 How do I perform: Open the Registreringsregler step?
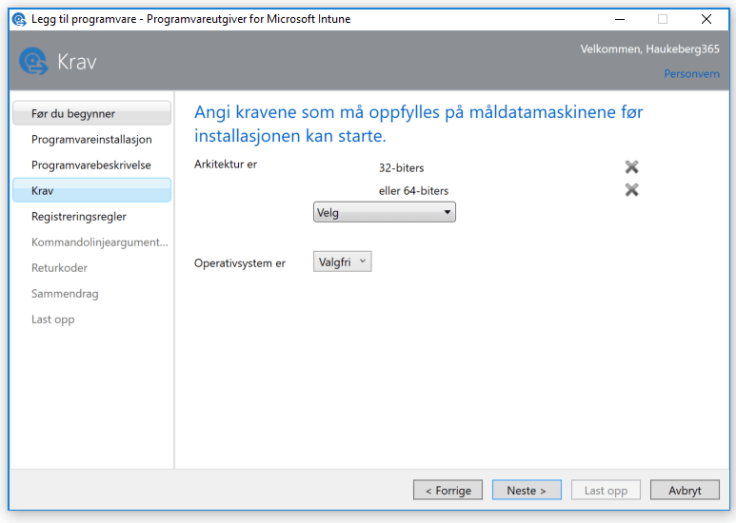[79, 216]
